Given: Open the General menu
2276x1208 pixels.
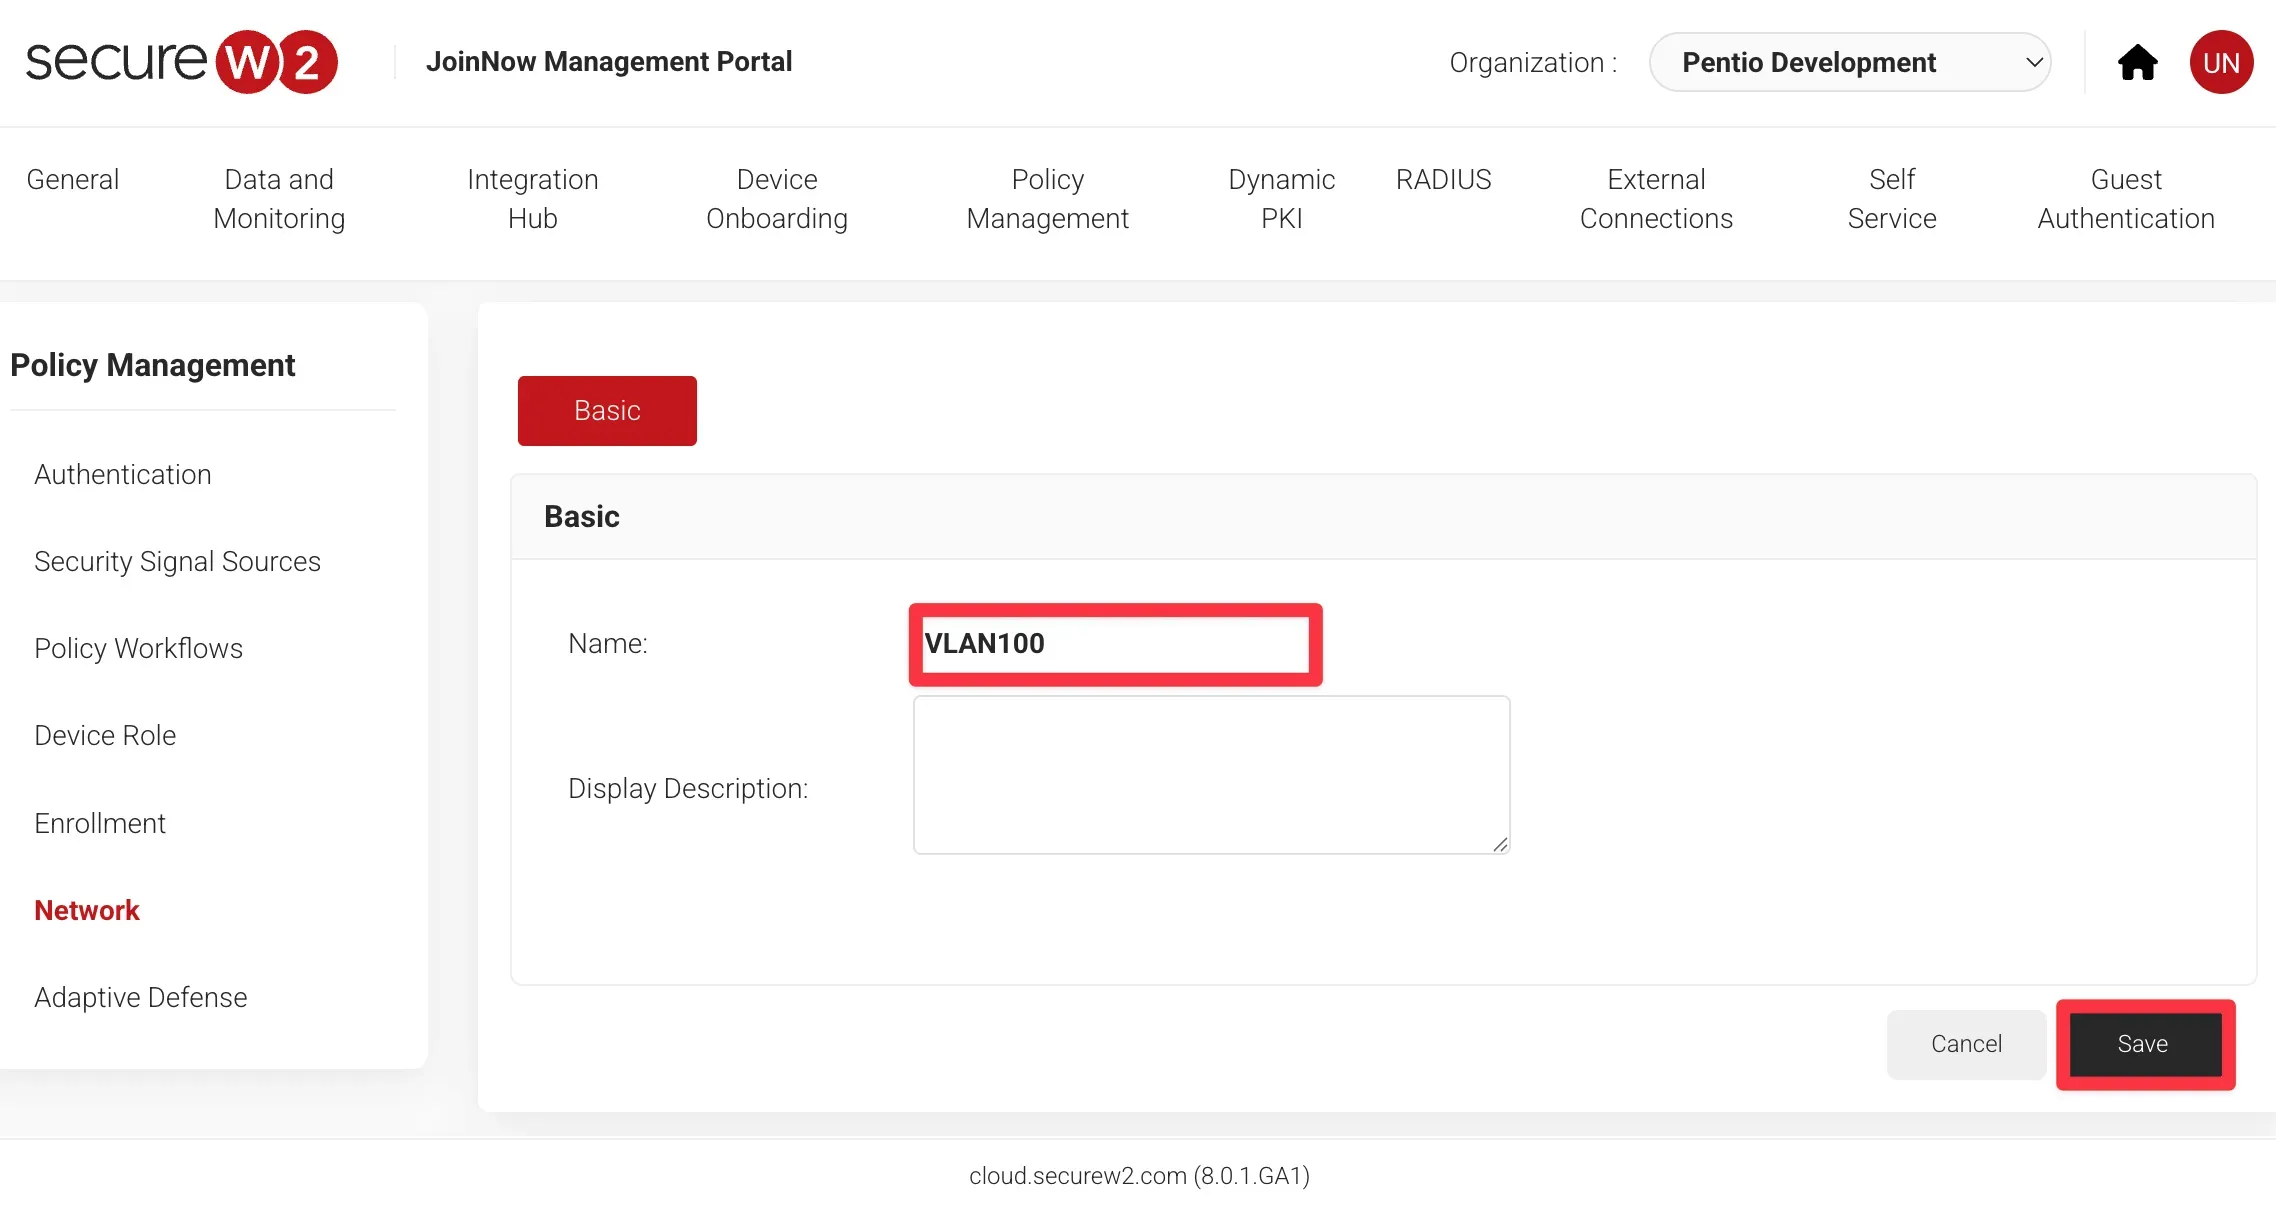Looking at the screenshot, I should pyautogui.click(x=72, y=179).
